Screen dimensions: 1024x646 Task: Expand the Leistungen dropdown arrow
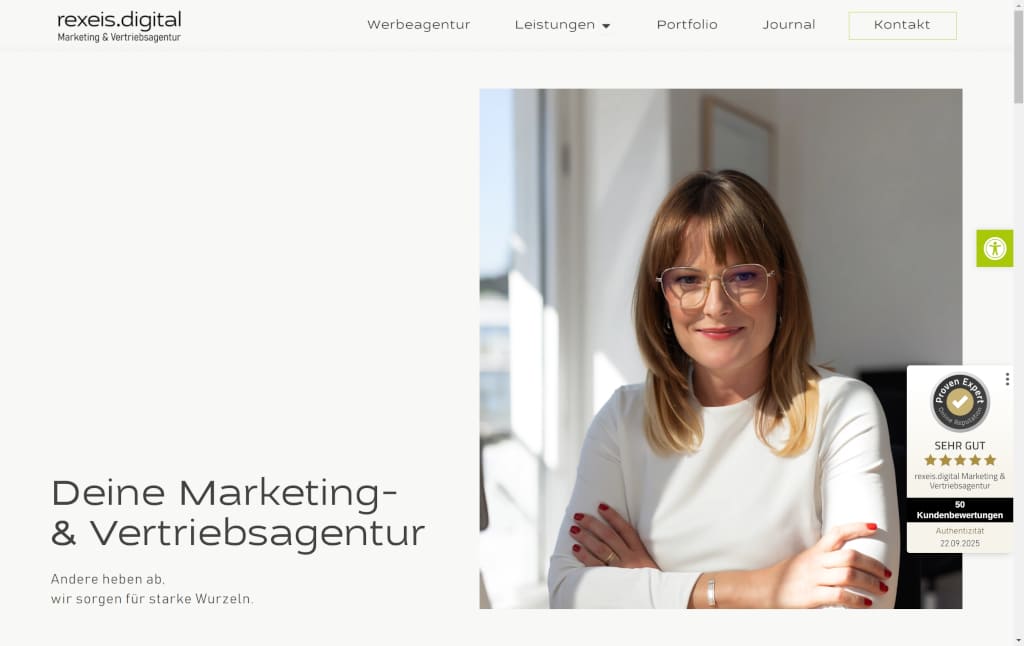tap(606, 26)
